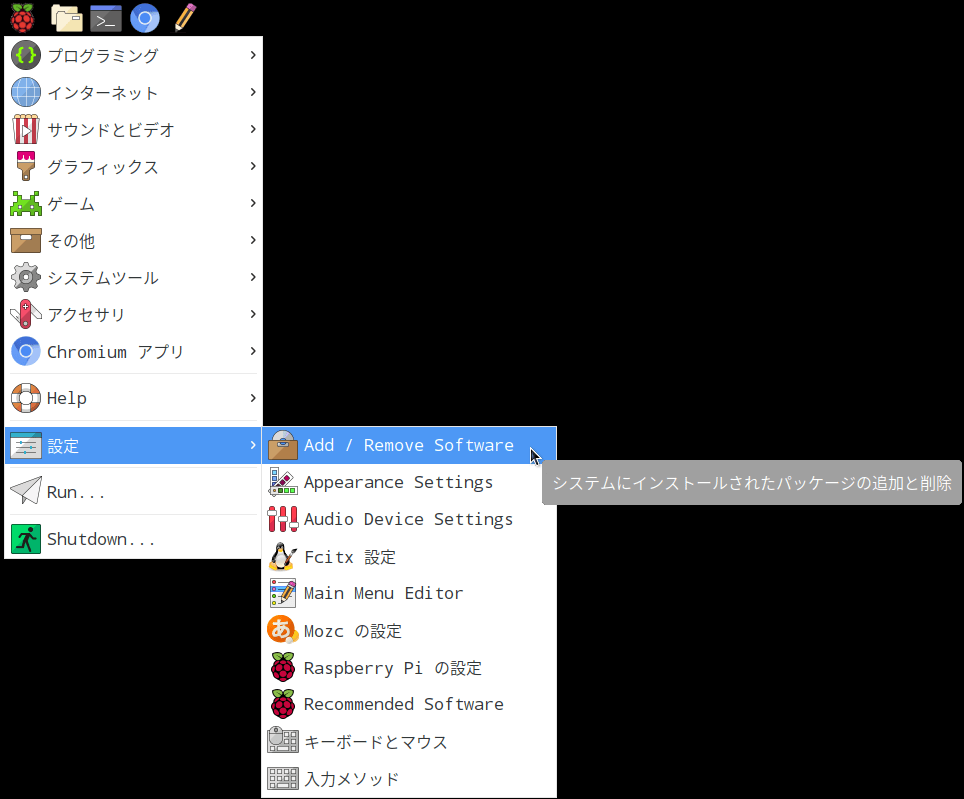Click the Recommended Software raspberry icon

coord(283,704)
